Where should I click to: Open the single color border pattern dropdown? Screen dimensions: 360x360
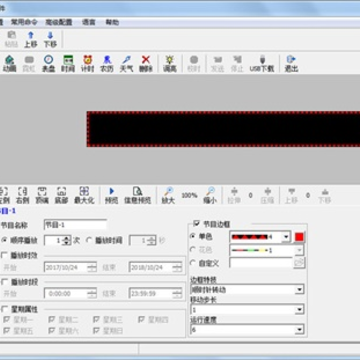coord(286,237)
